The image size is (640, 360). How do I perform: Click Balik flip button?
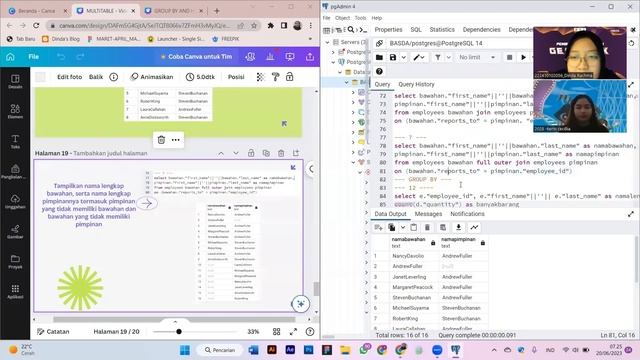(x=96, y=77)
